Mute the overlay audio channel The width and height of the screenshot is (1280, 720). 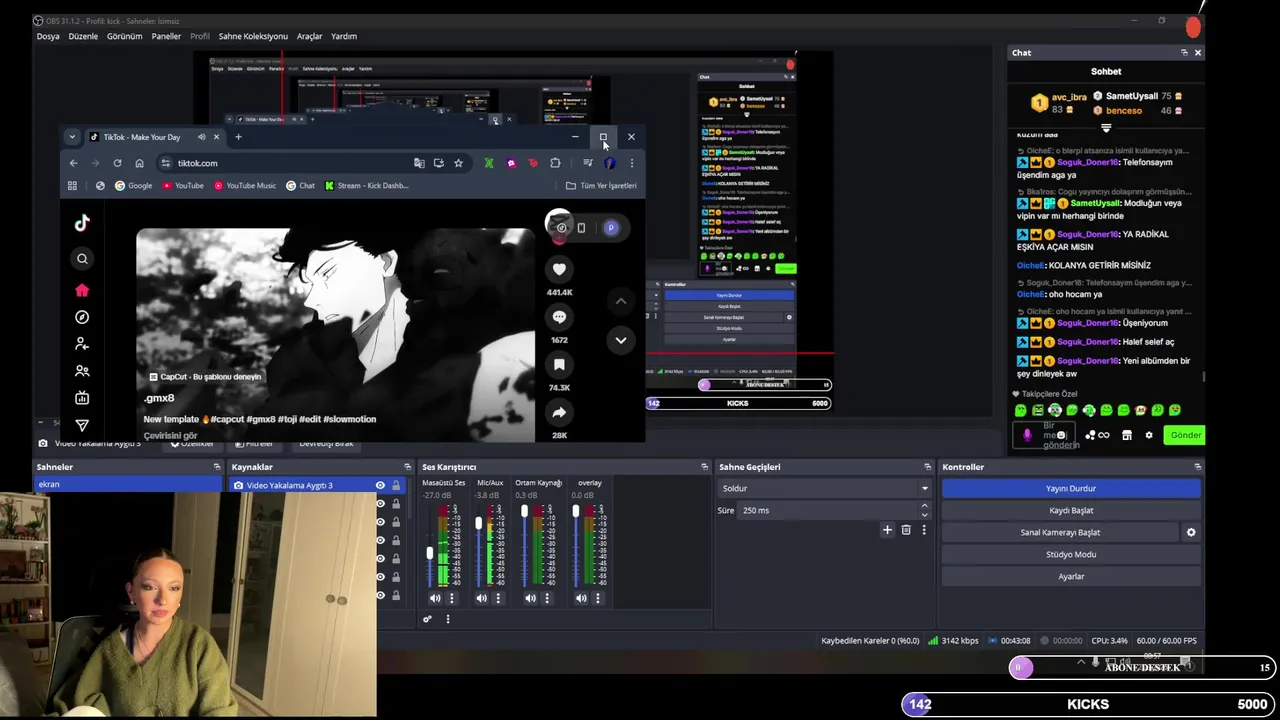tap(581, 598)
